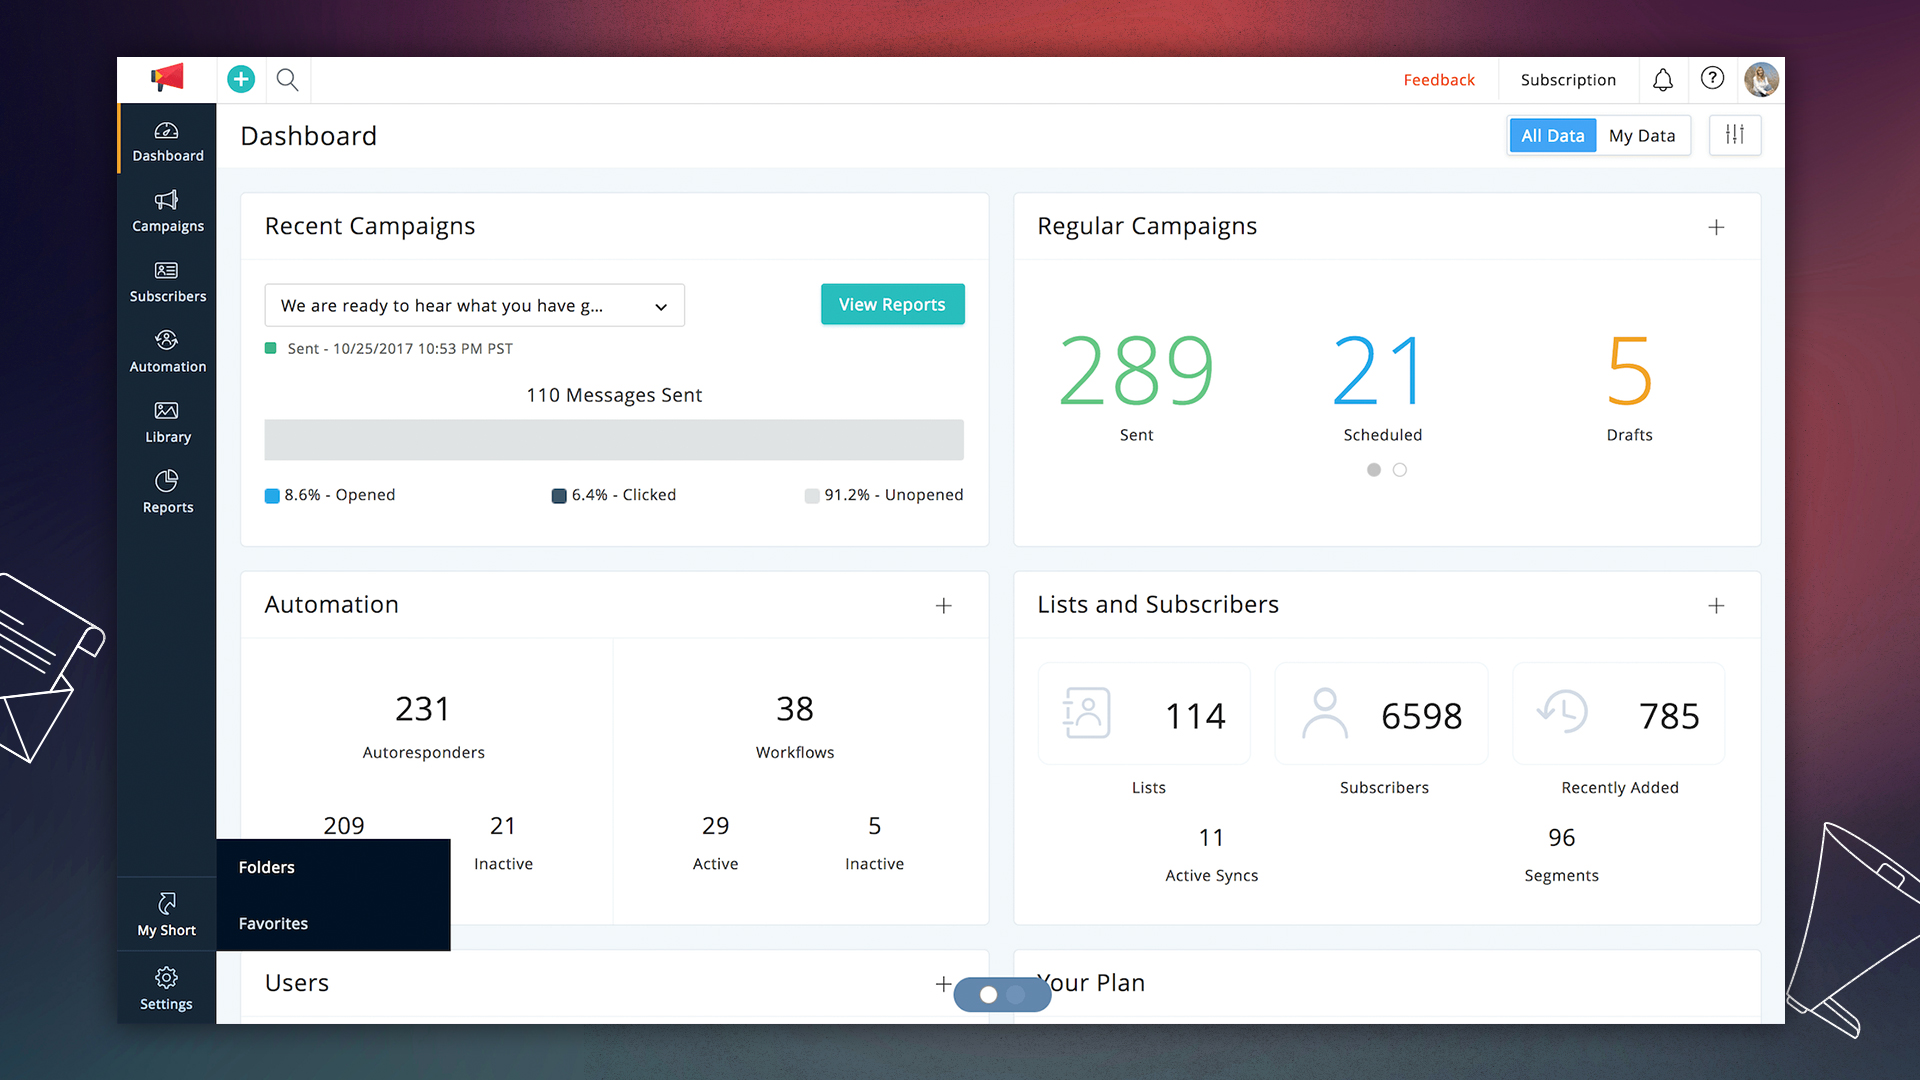Click the plus icon on Lists and Subscribers card
This screenshot has height=1080, width=1920.
pos(1716,605)
